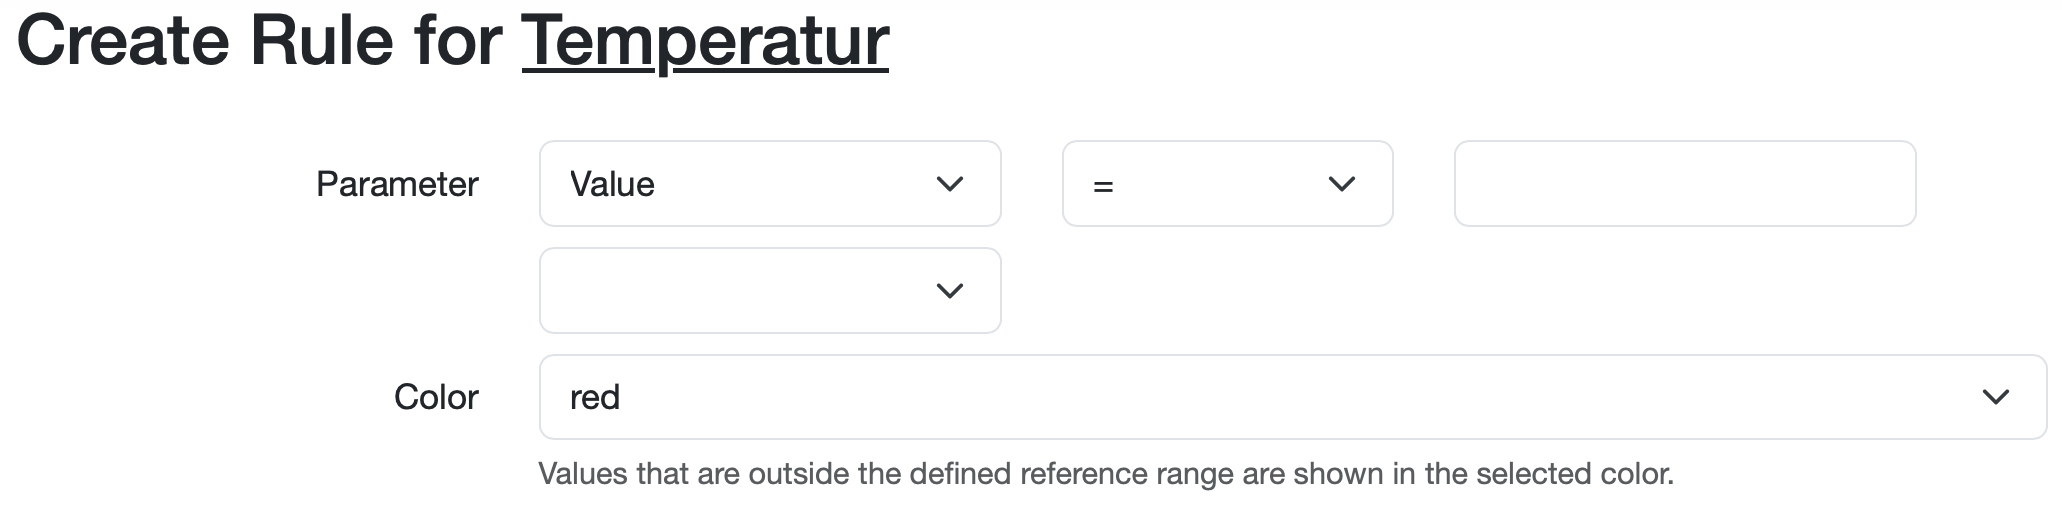This screenshot has width=2062, height=510.
Task: Open the Temperatur link in the heading
Action: click(x=705, y=42)
